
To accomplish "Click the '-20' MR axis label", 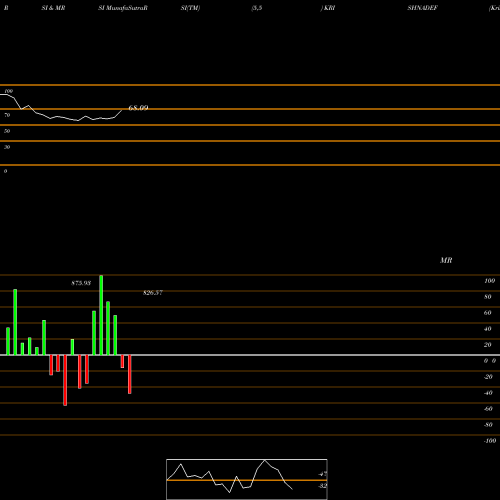I will coord(488,377).
